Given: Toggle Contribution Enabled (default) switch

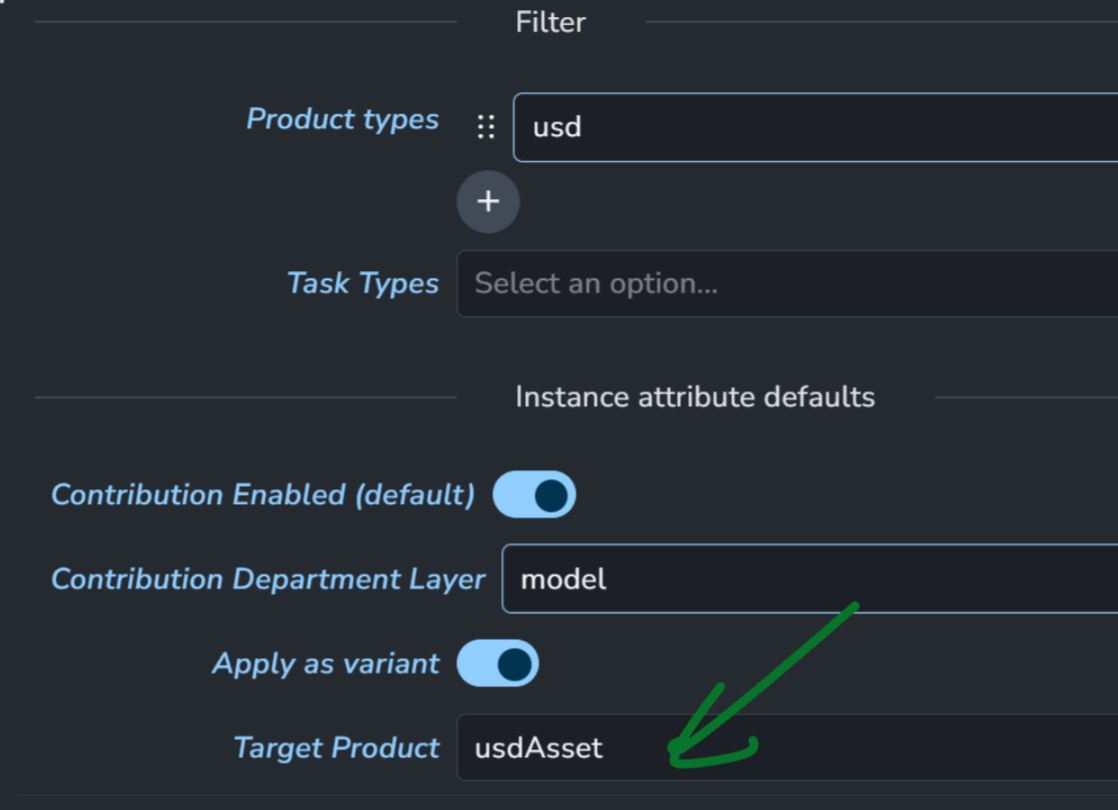Looking at the screenshot, I should click(x=534, y=494).
